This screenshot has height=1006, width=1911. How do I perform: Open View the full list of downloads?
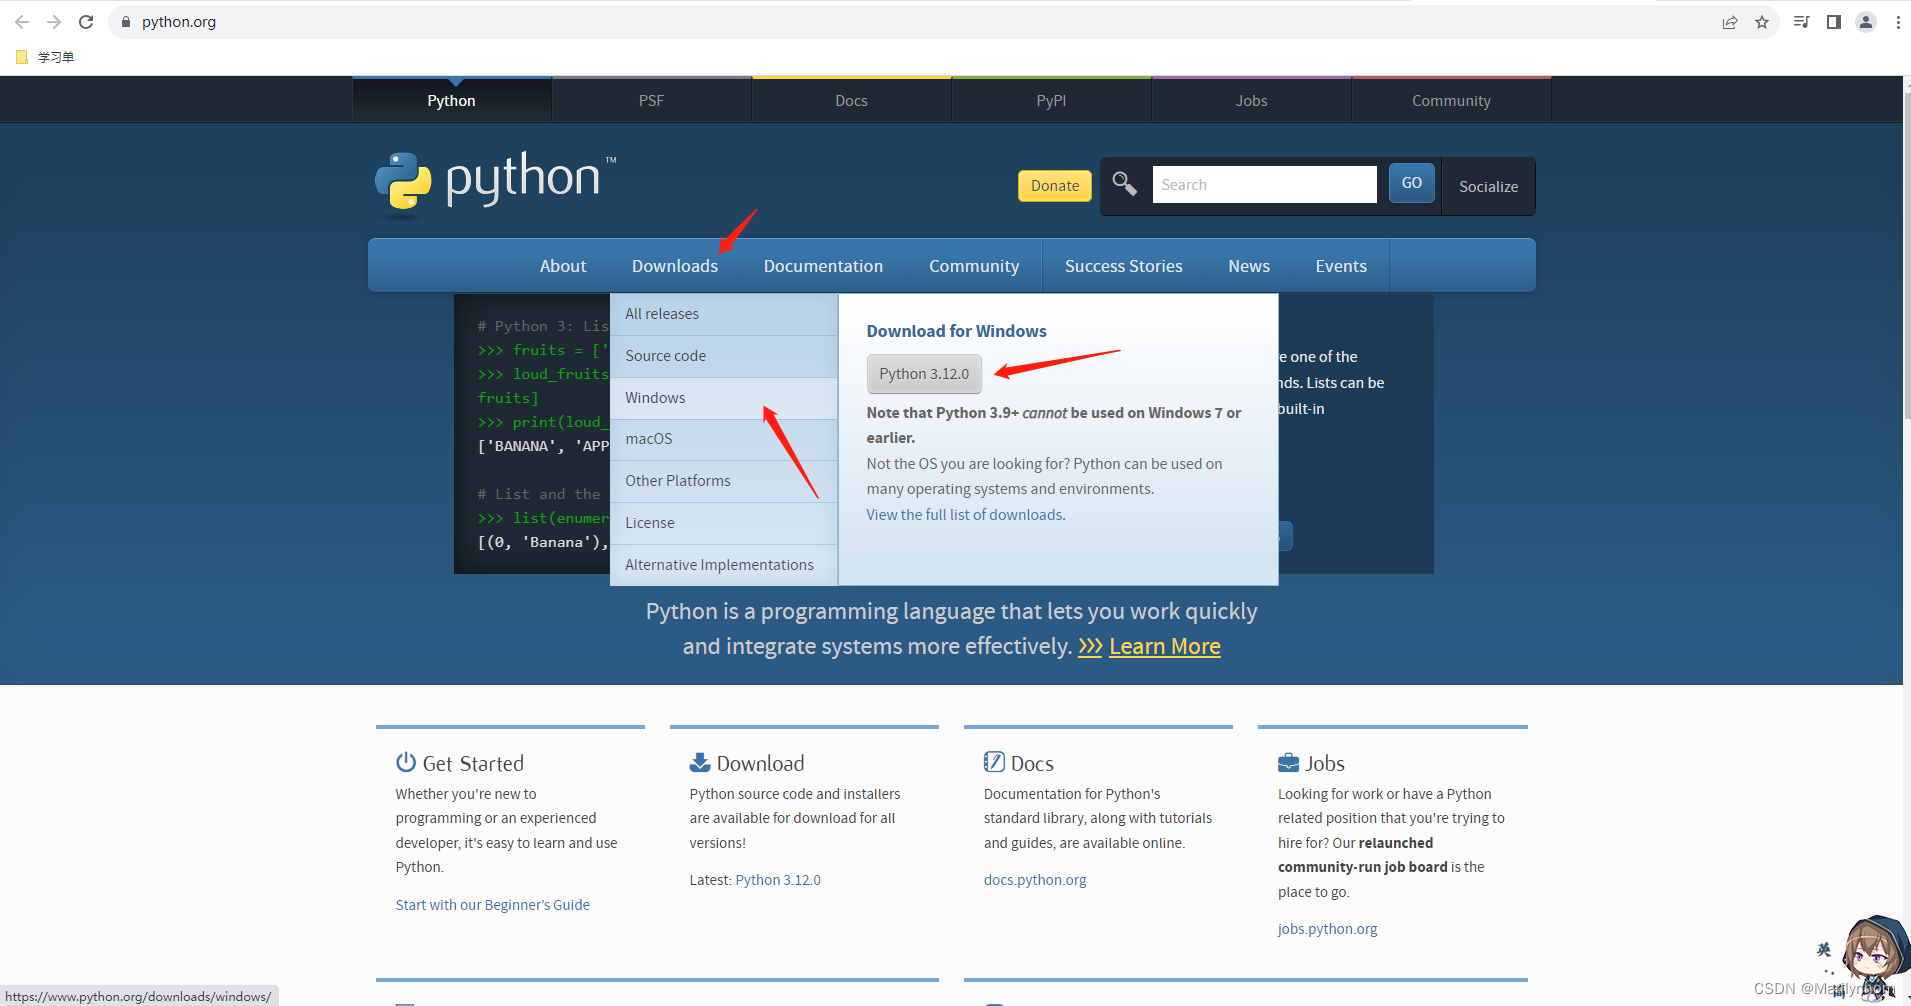point(965,515)
